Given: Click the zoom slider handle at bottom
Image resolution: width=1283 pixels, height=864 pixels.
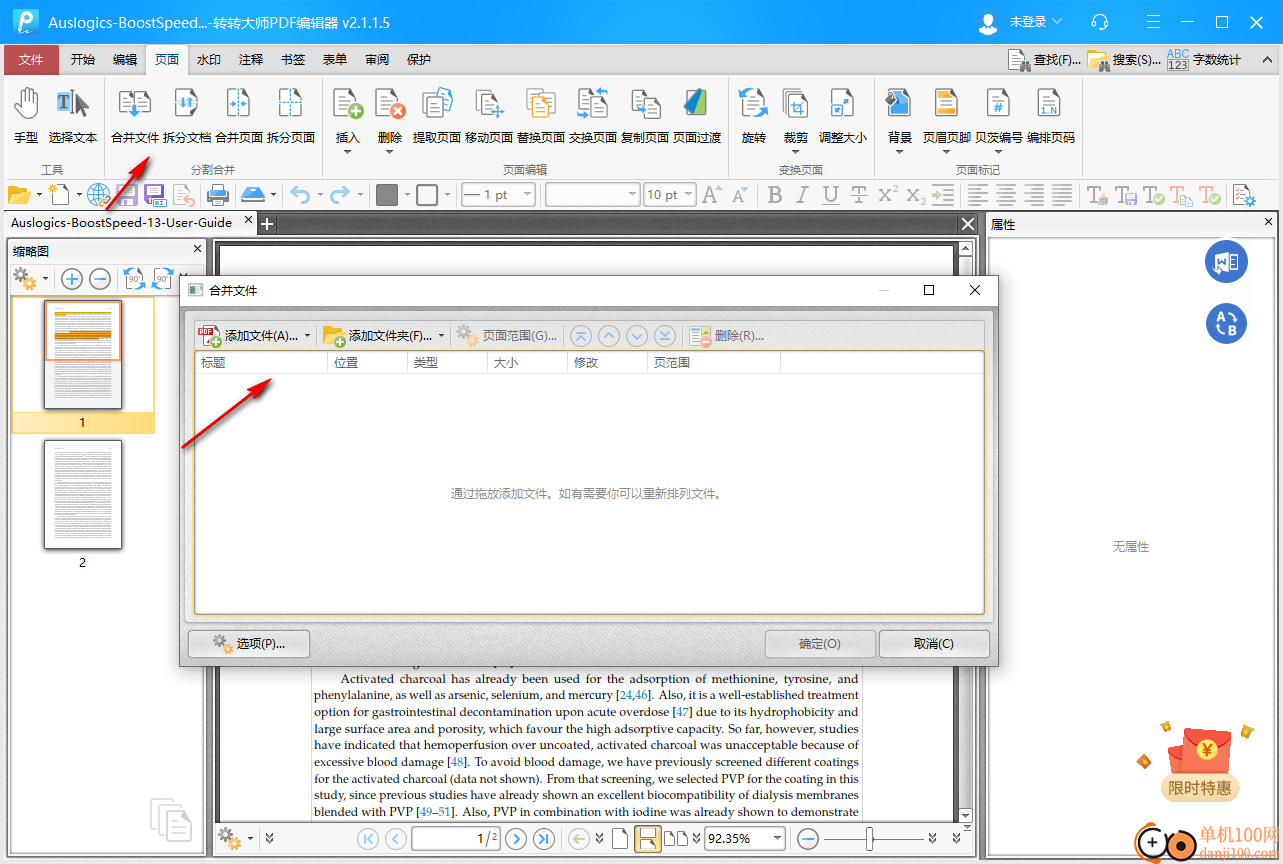Looking at the screenshot, I should tap(871, 839).
